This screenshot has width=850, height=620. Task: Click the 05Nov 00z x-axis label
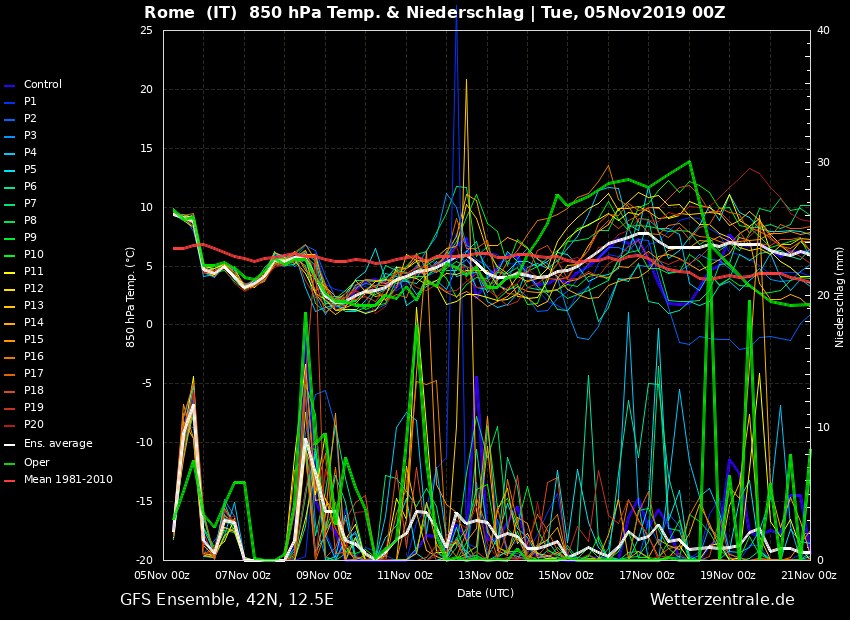pos(163,575)
